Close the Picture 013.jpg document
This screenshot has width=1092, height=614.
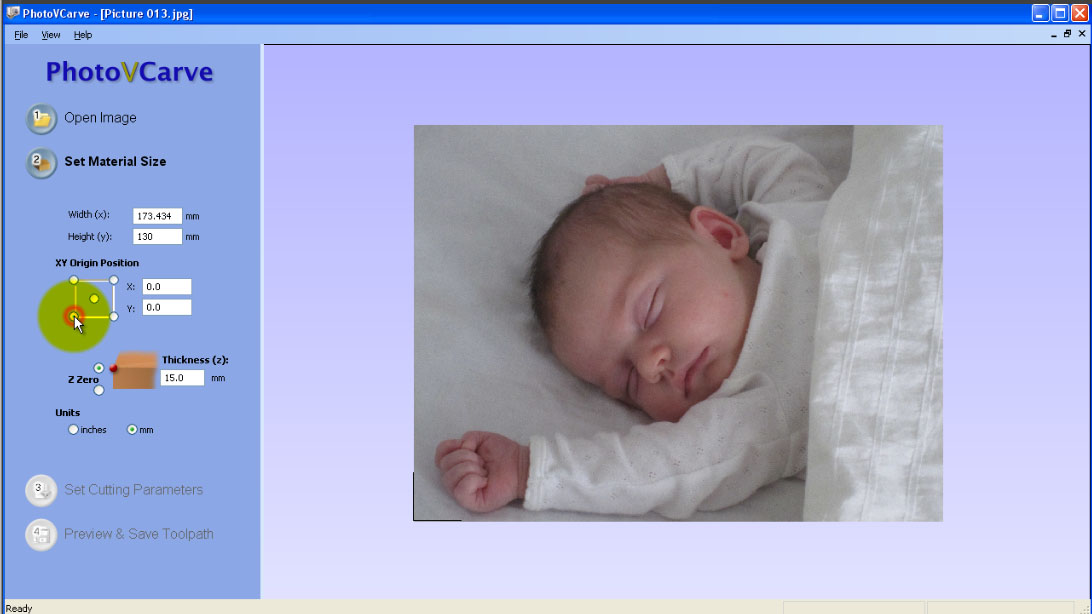(1082, 34)
